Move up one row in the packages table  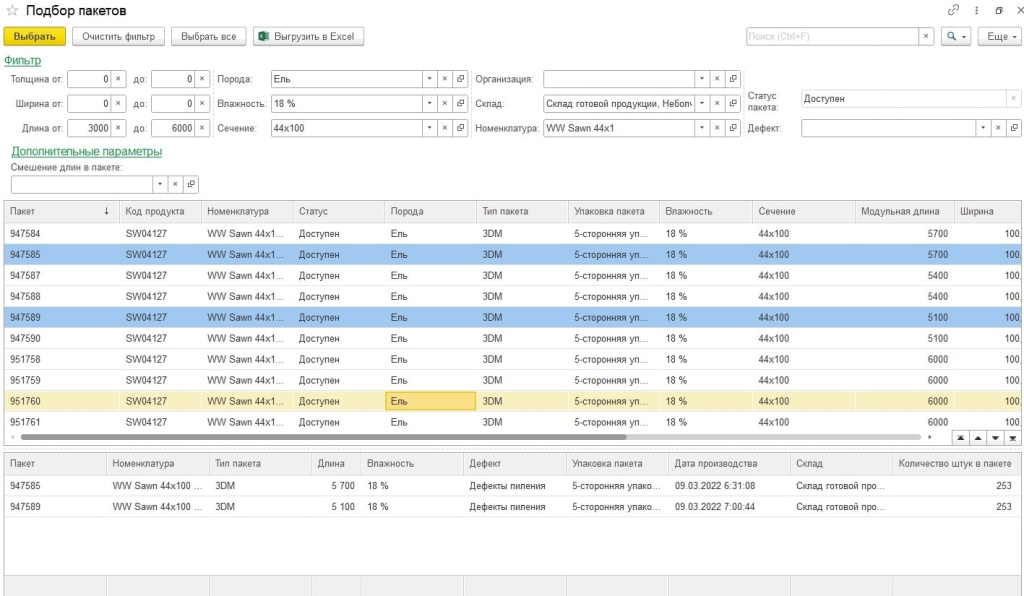(978, 438)
